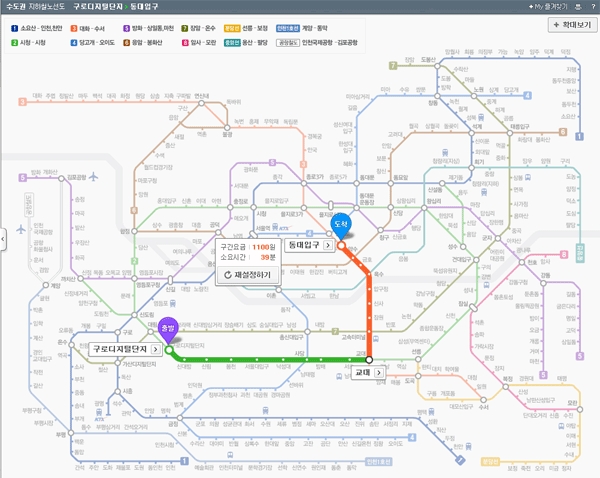The height and width of the screenshot is (478, 600).
Task: Expand the 동대입구 station label arrow
Action: pyautogui.click(x=328, y=245)
